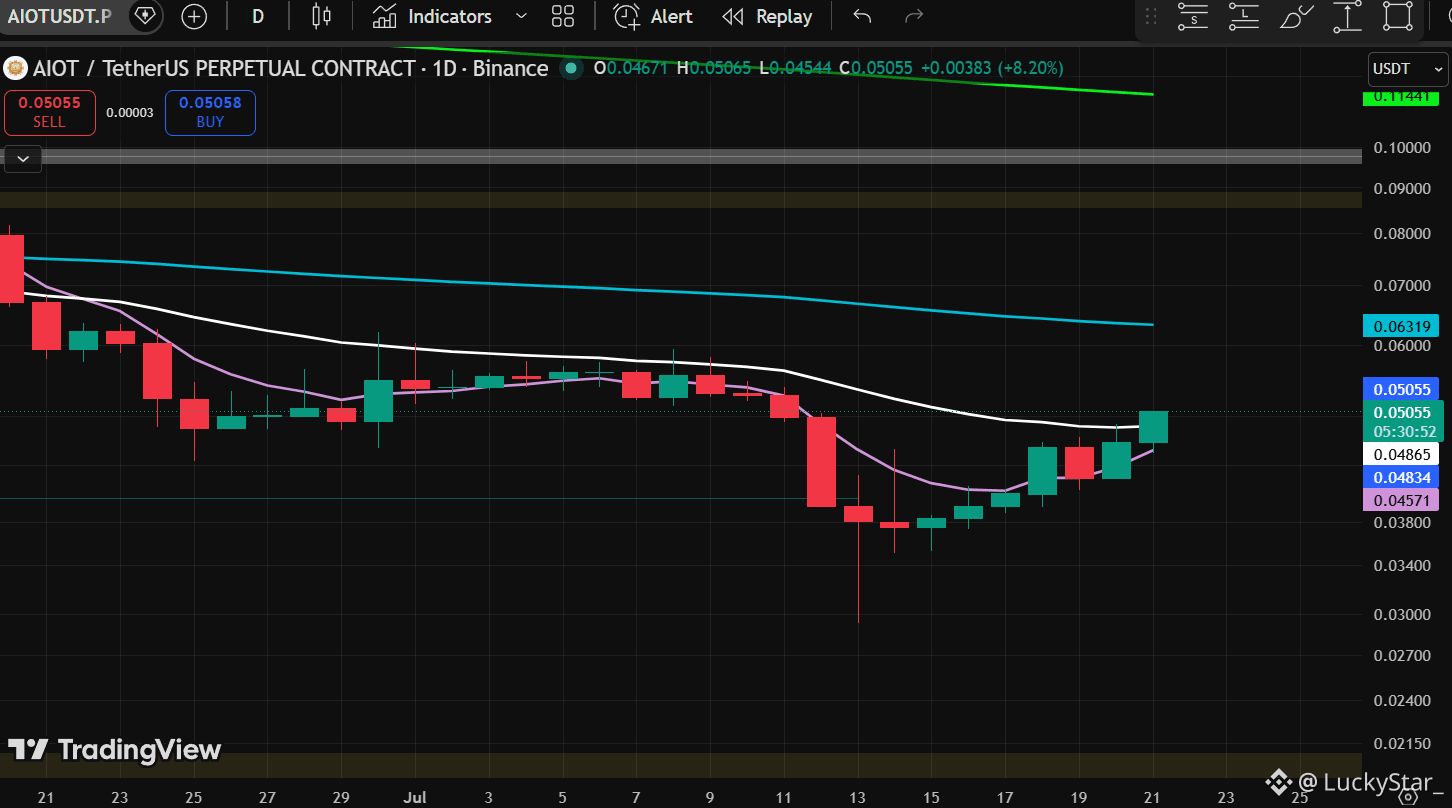
Task: Click the diamond upgrade icon
Action: pos(146,16)
